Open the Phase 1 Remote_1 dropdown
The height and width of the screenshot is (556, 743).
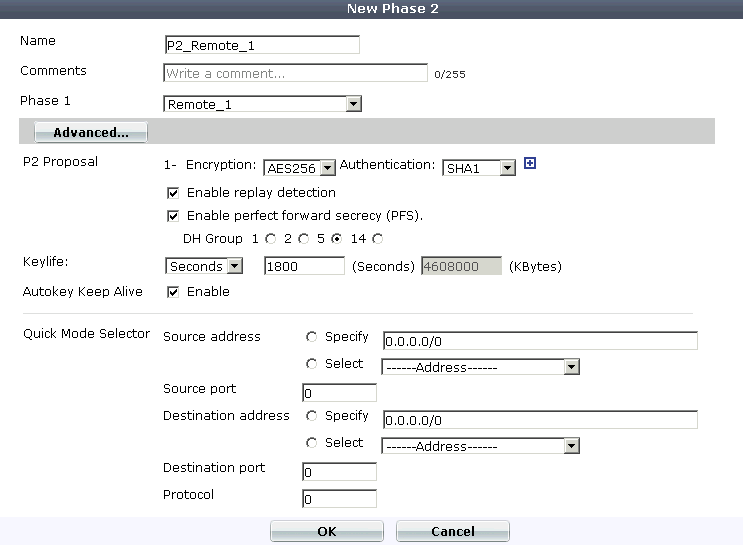pos(262,104)
